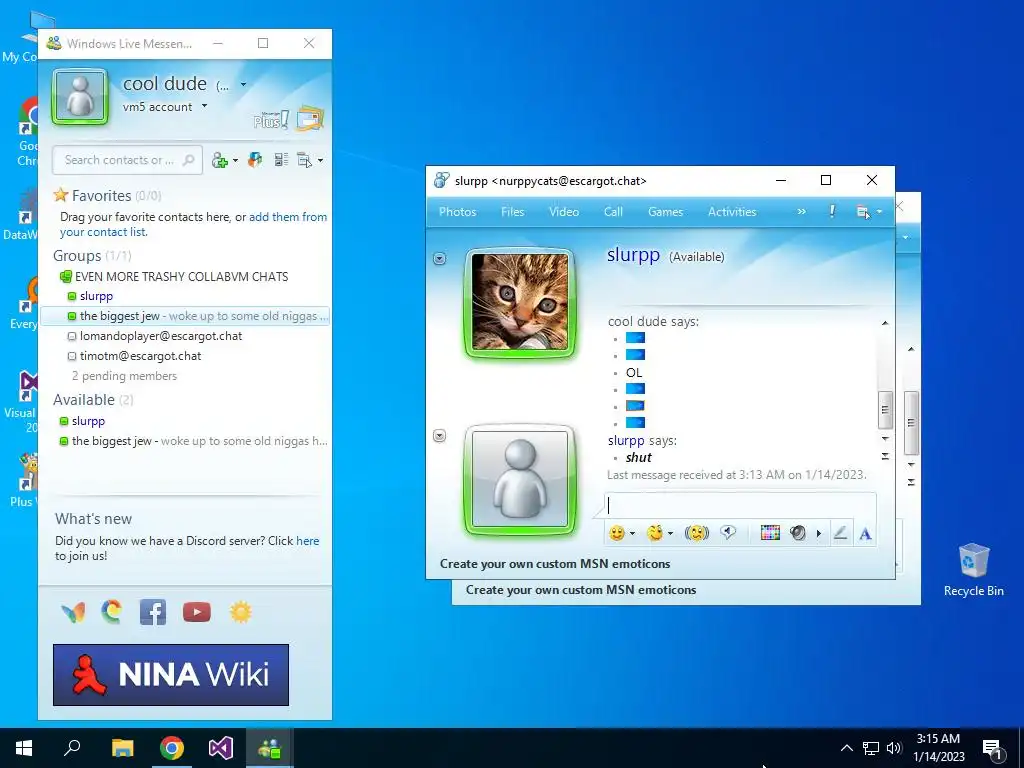This screenshot has width=1024, height=768.
Task: Click the Messenger Plus! logo icon
Action: point(271,120)
